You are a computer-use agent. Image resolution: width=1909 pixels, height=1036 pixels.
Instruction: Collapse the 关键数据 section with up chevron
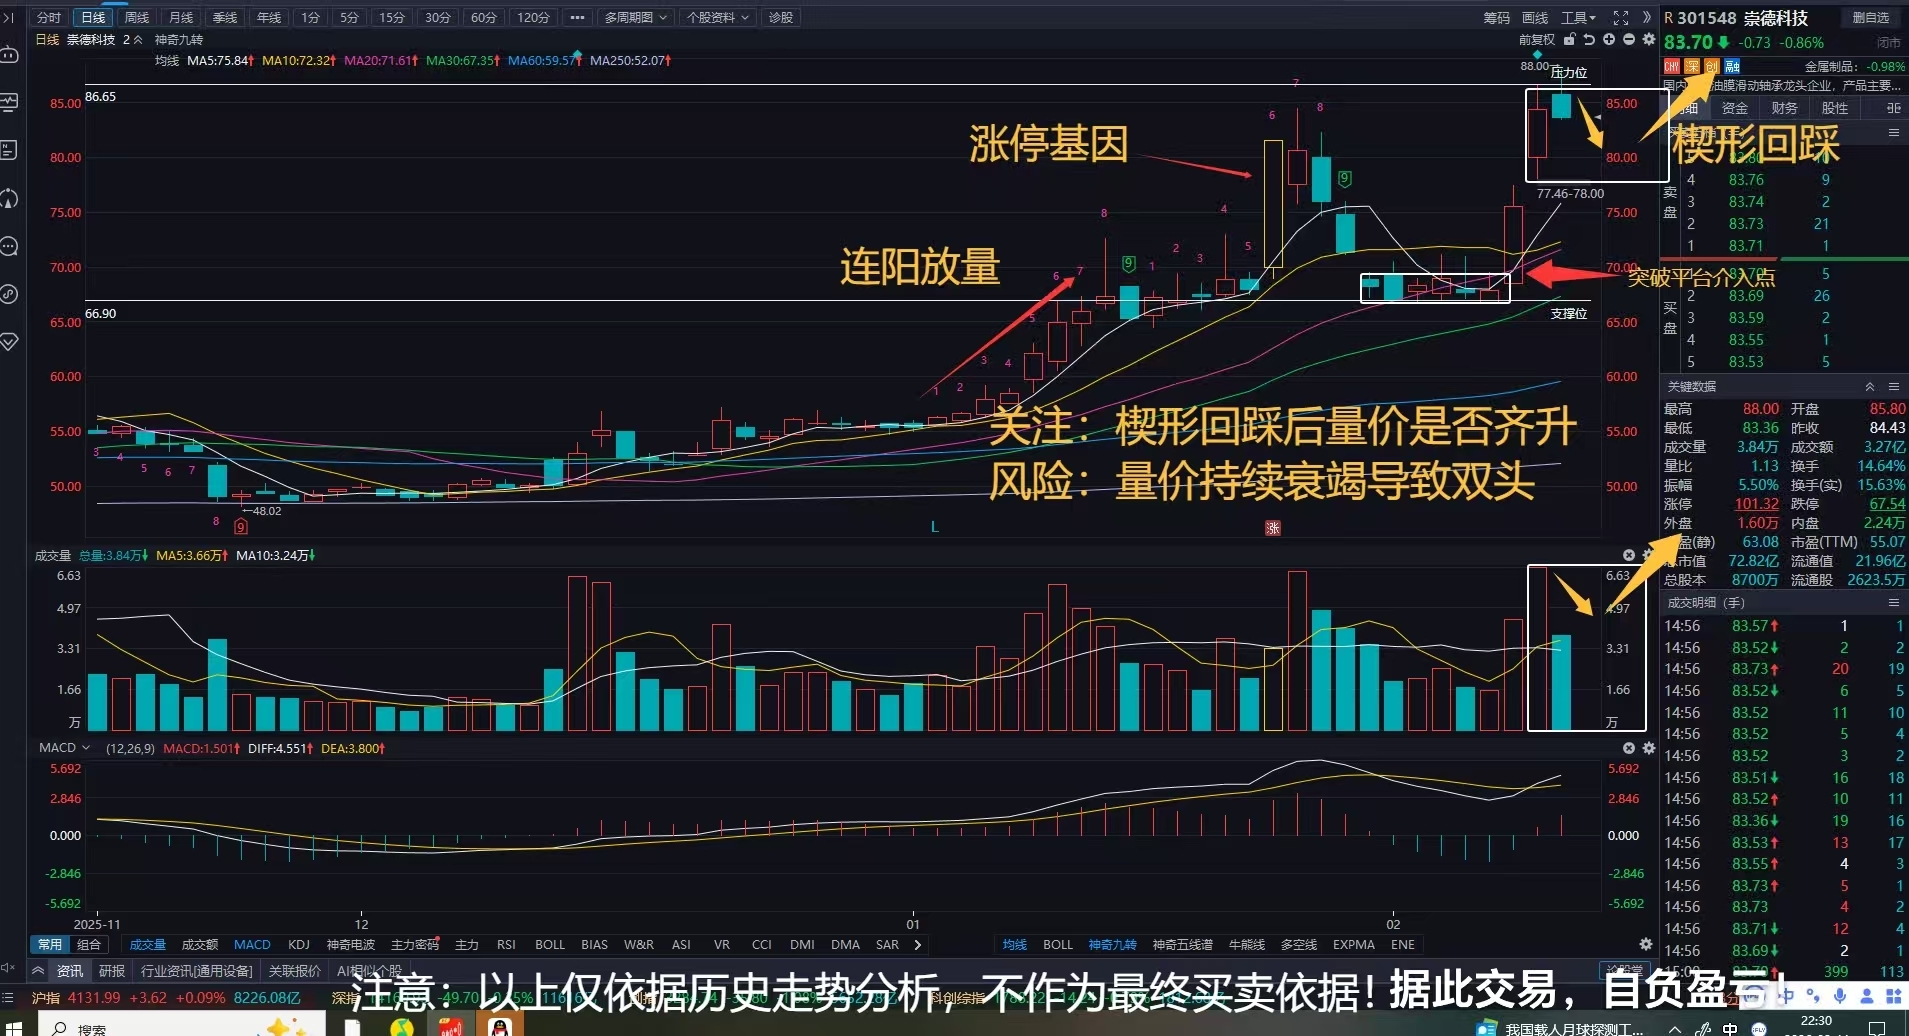click(x=1870, y=386)
